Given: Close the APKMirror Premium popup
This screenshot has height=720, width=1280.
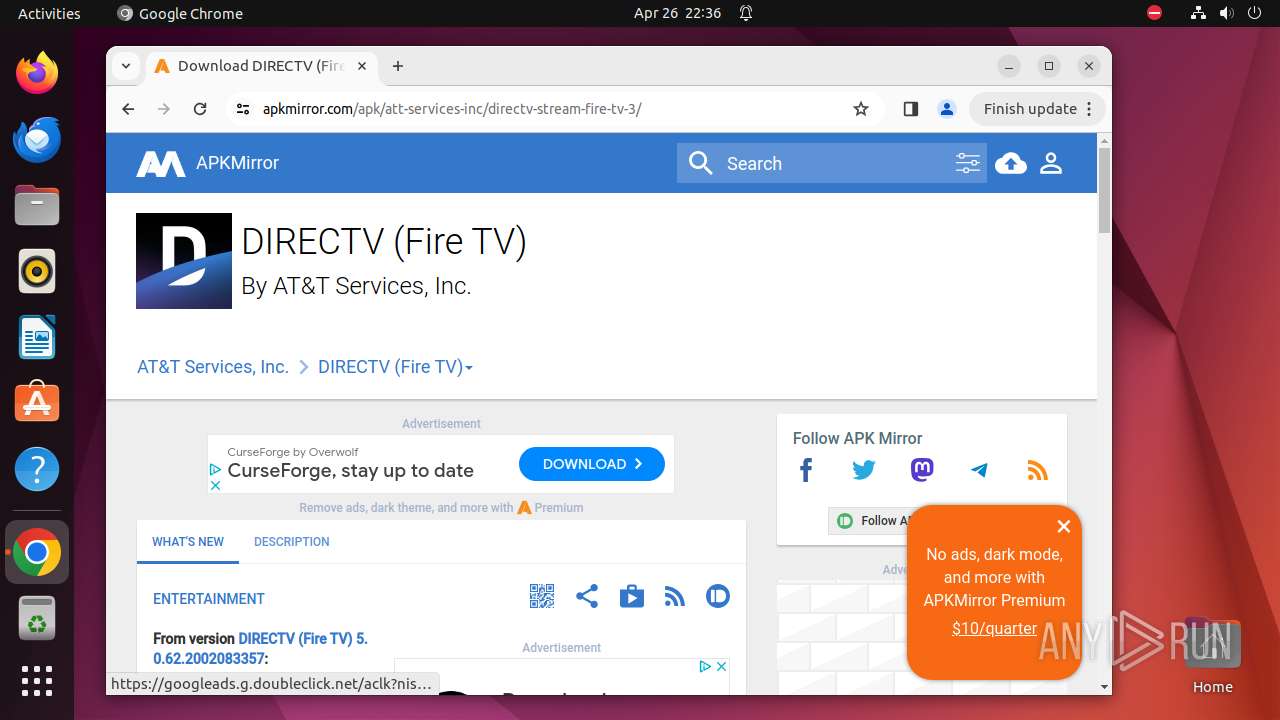Looking at the screenshot, I should pos(1064,526).
